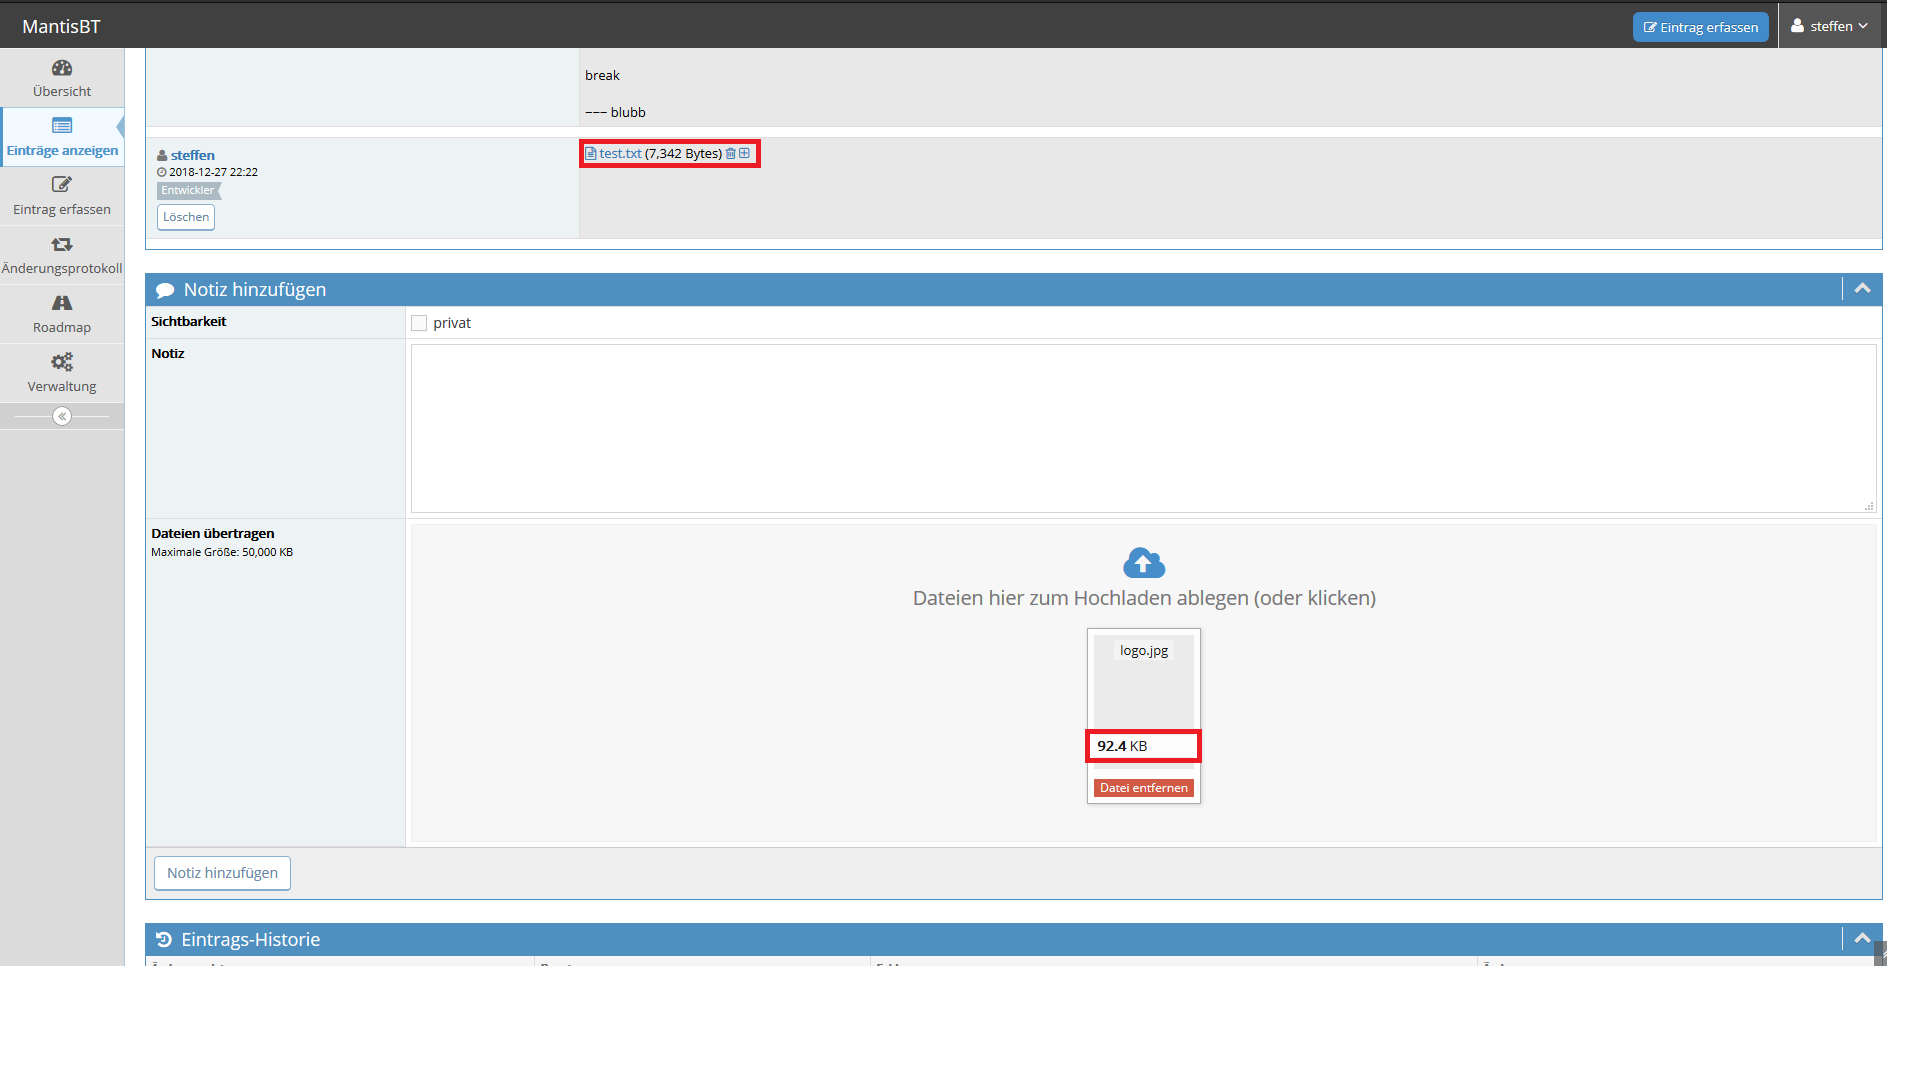This screenshot has width=1920, height=1080.
Task: Open the Verwaltung gears icon
Action: (62, 362)
